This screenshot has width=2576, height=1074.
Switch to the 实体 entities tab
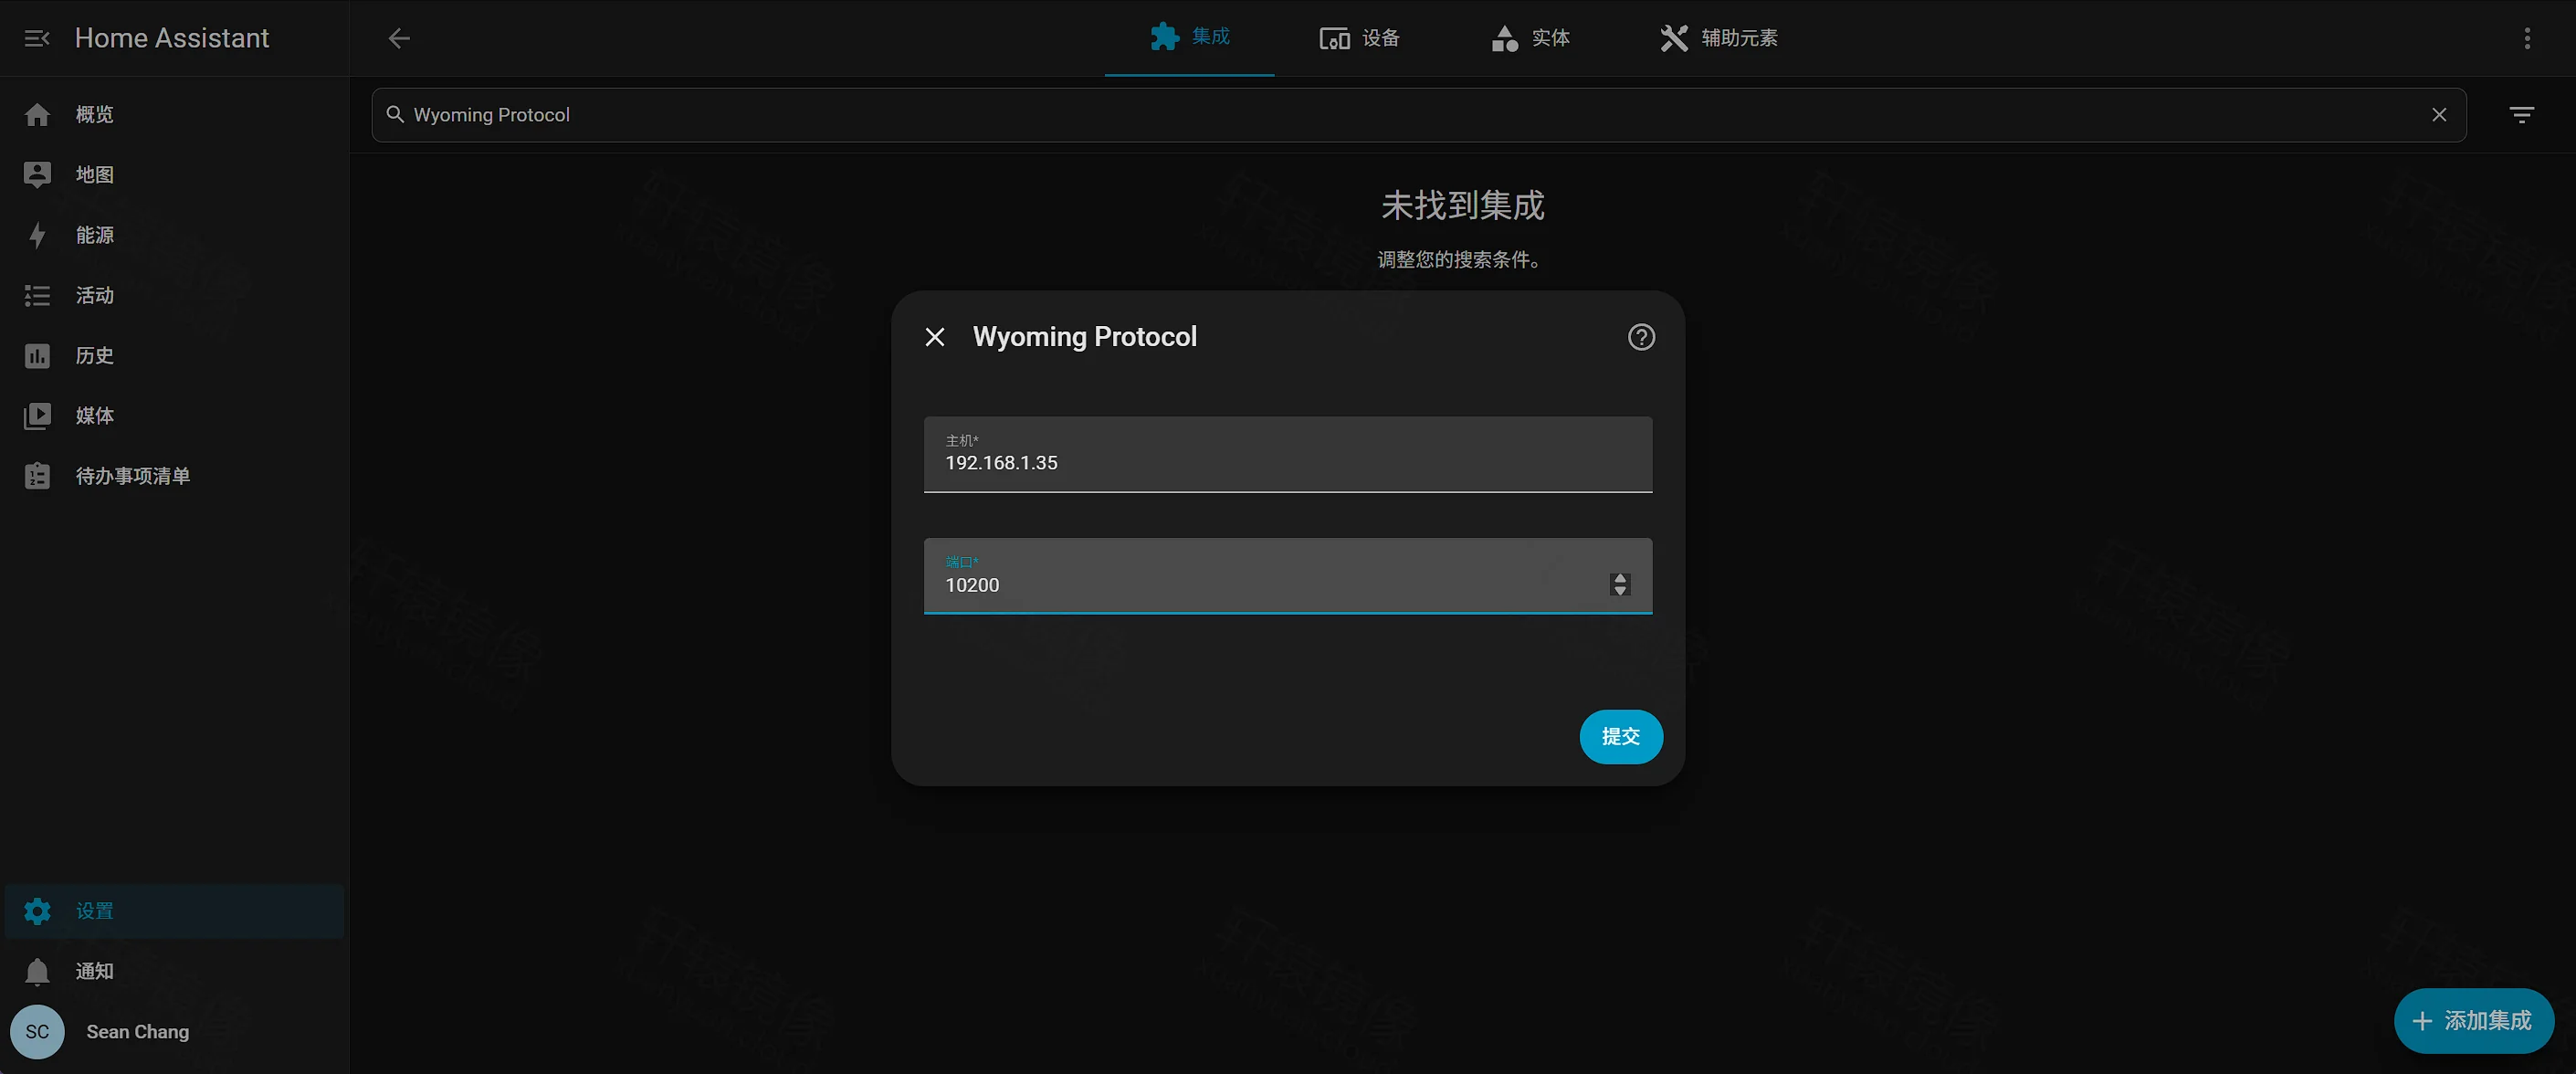(1530, 38)
